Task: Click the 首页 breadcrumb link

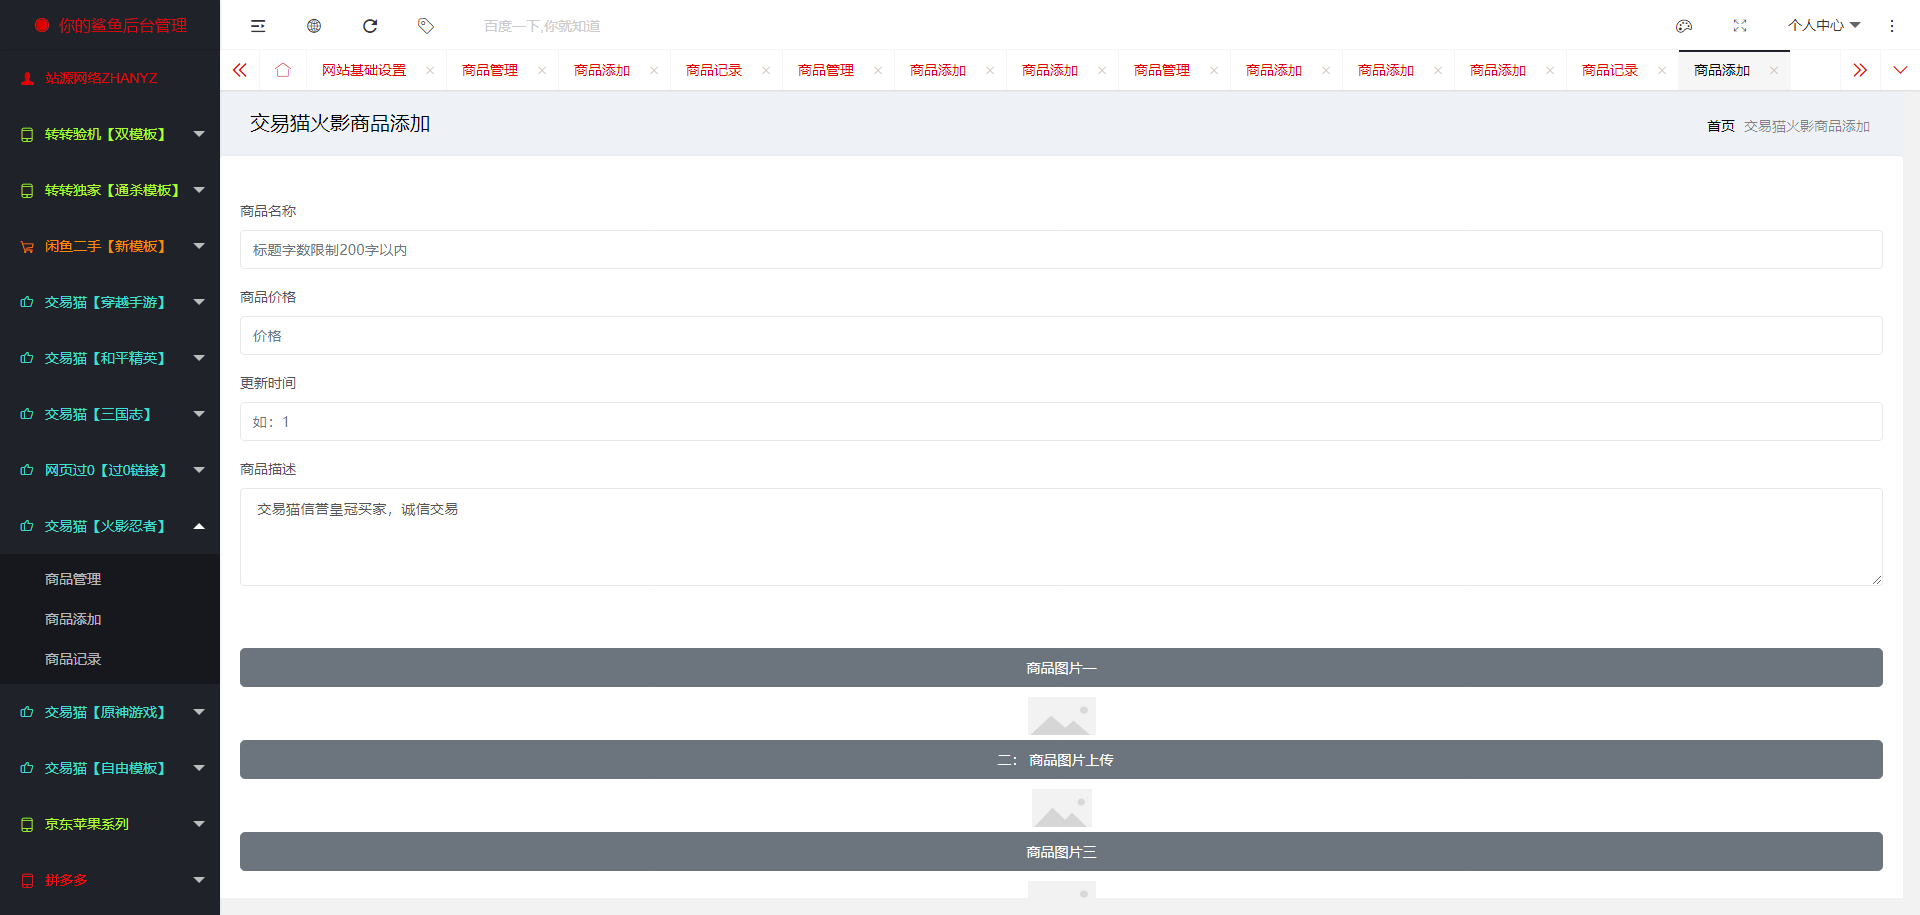Action: click(x=1720, y=126)
